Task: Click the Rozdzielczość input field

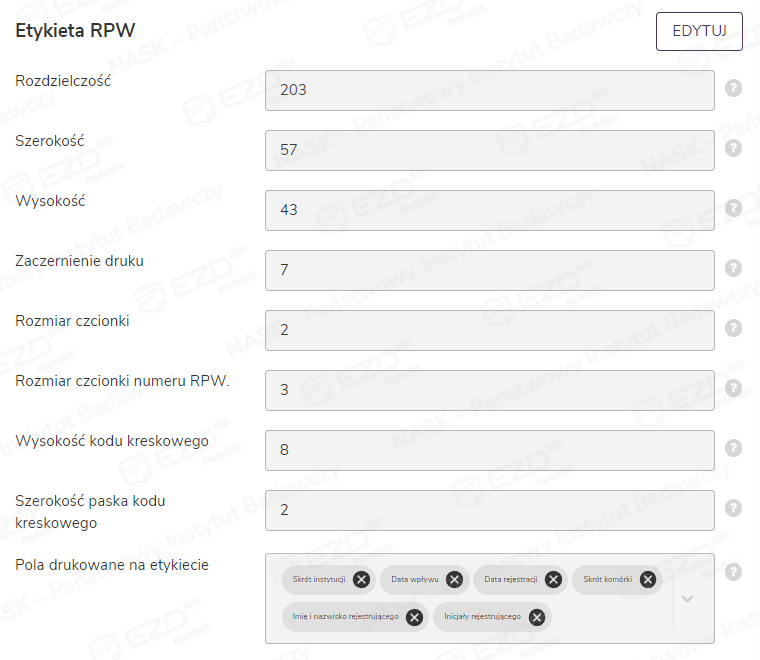Action: coord(490,90)
